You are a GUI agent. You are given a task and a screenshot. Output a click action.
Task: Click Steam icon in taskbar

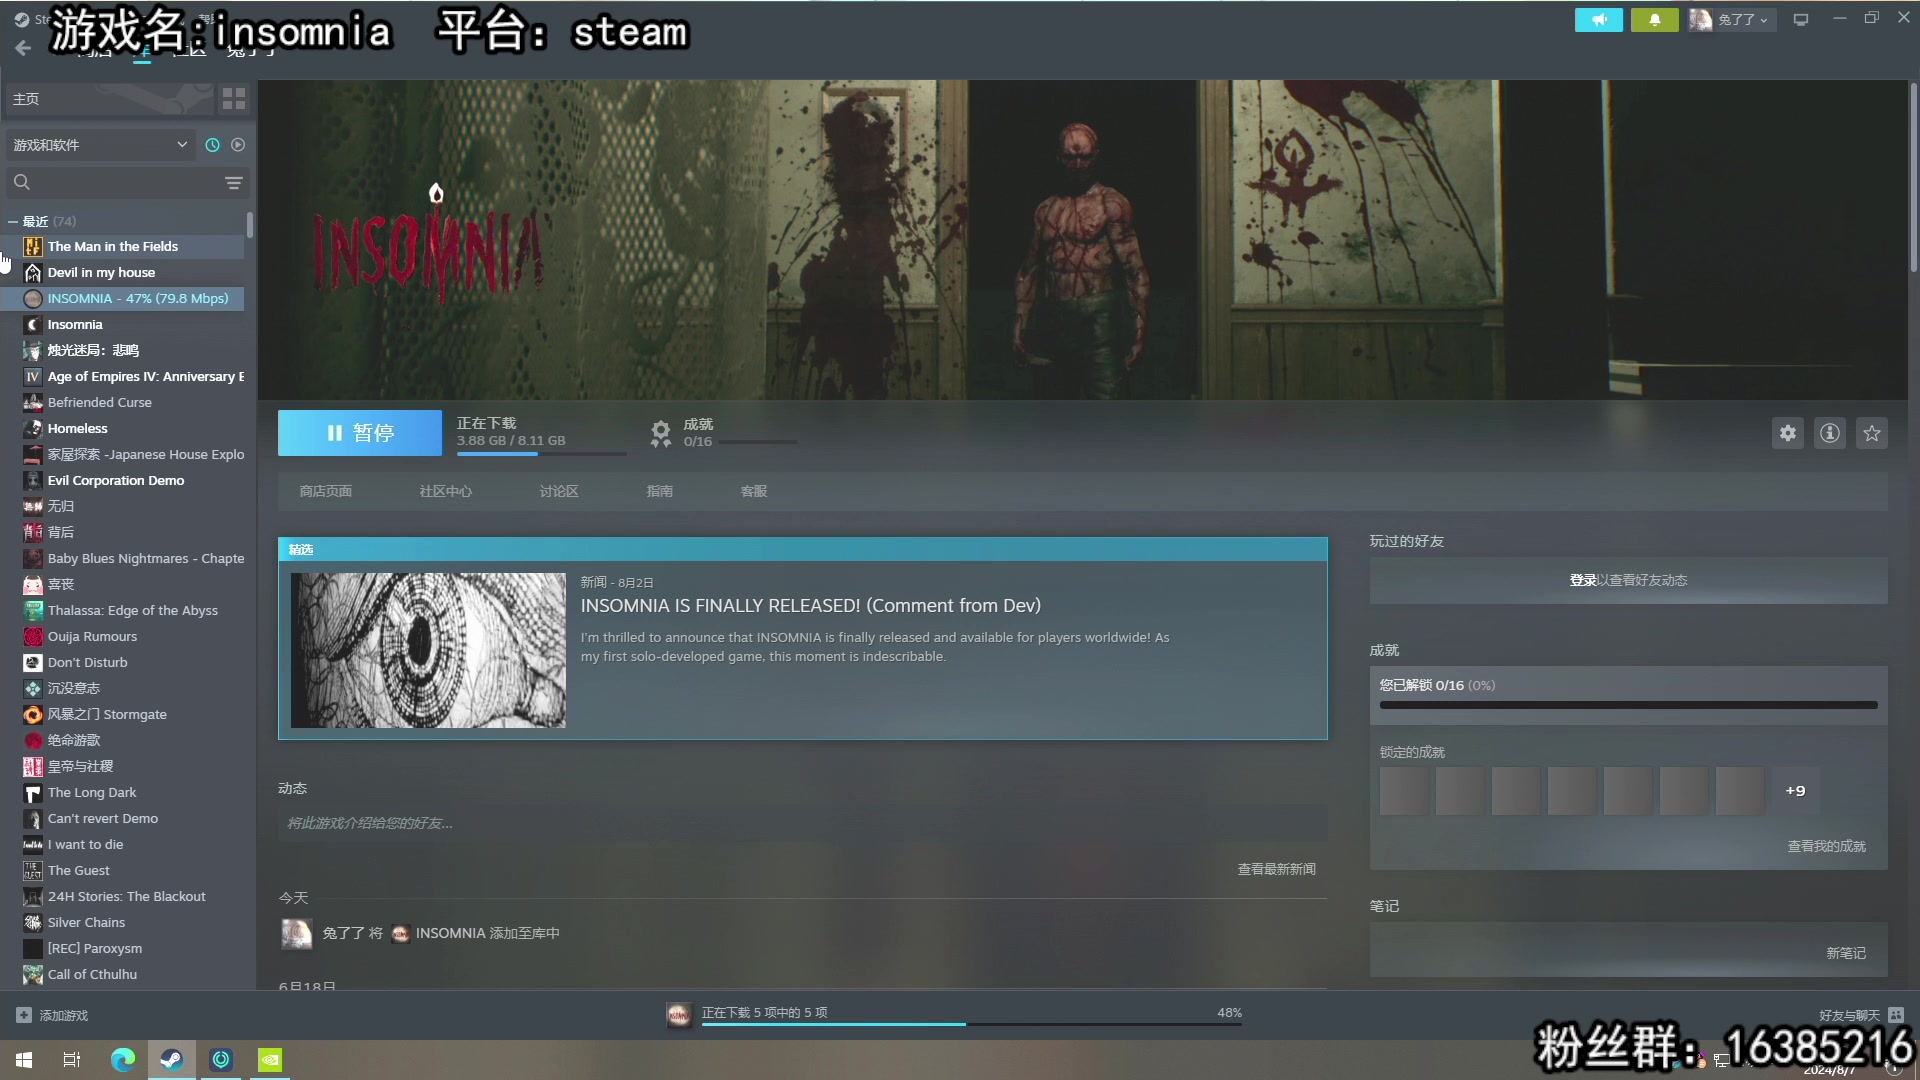click(172, 1060)
